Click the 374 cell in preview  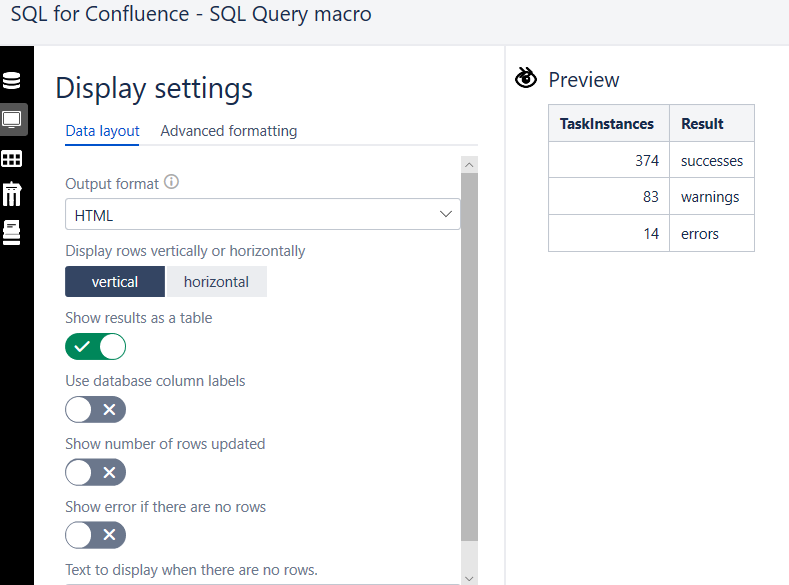click(x=609, y=160)
